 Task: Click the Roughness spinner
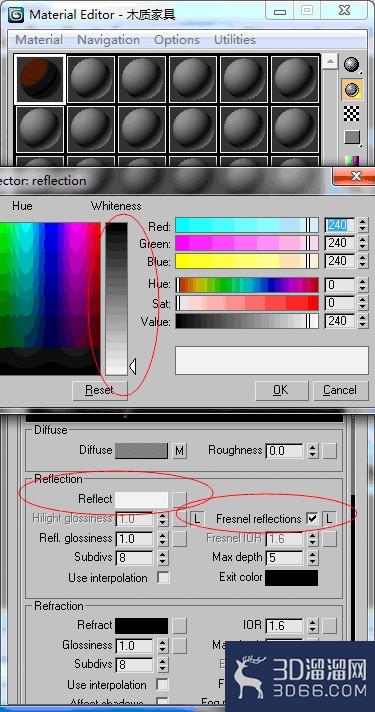click(312, 451)
